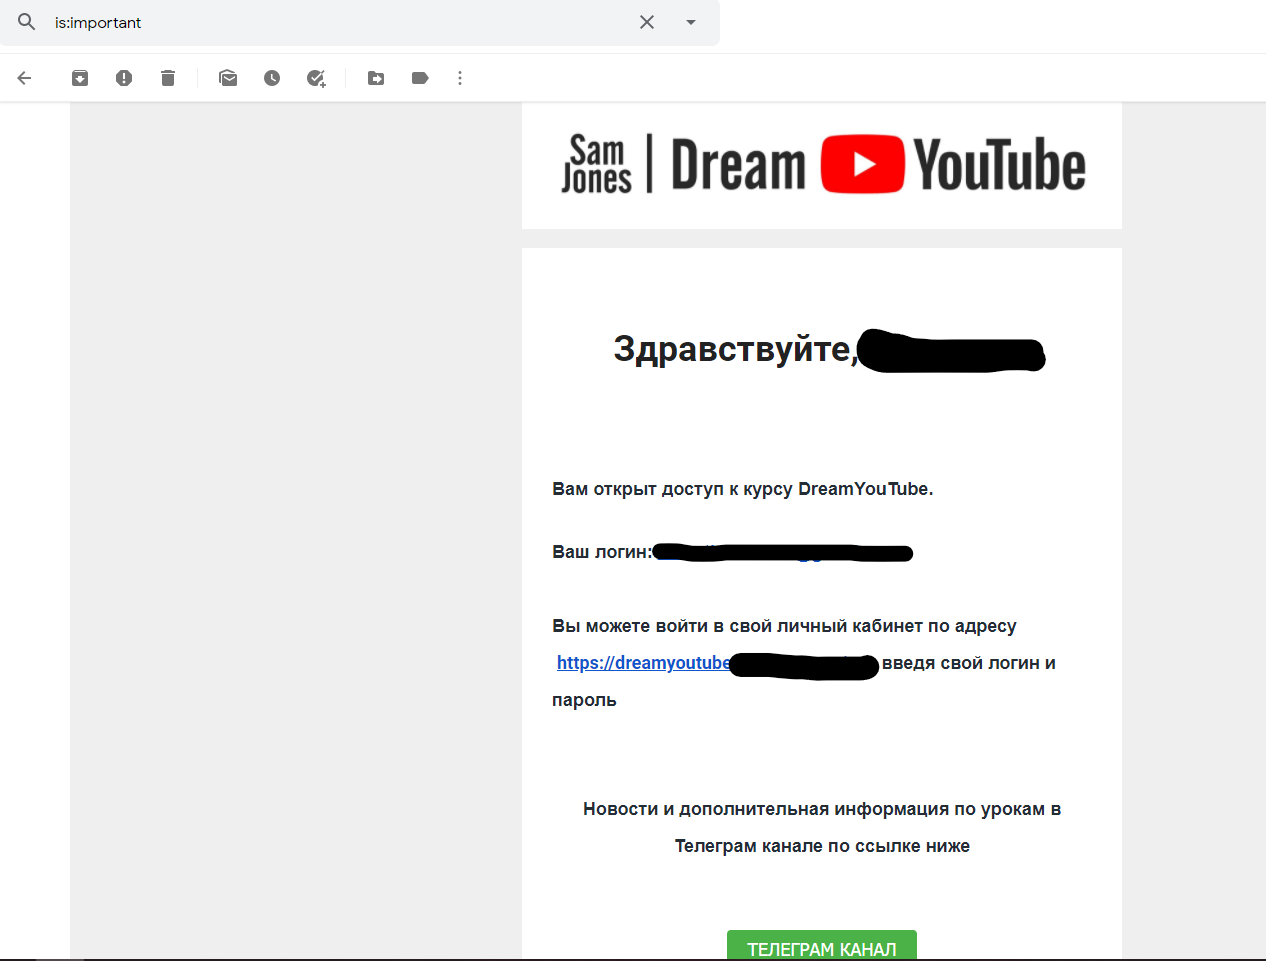This screenshot has height=961, width=1266.
Task: Click the text "введя свой логин и"
Action: (x=969, y=663)
